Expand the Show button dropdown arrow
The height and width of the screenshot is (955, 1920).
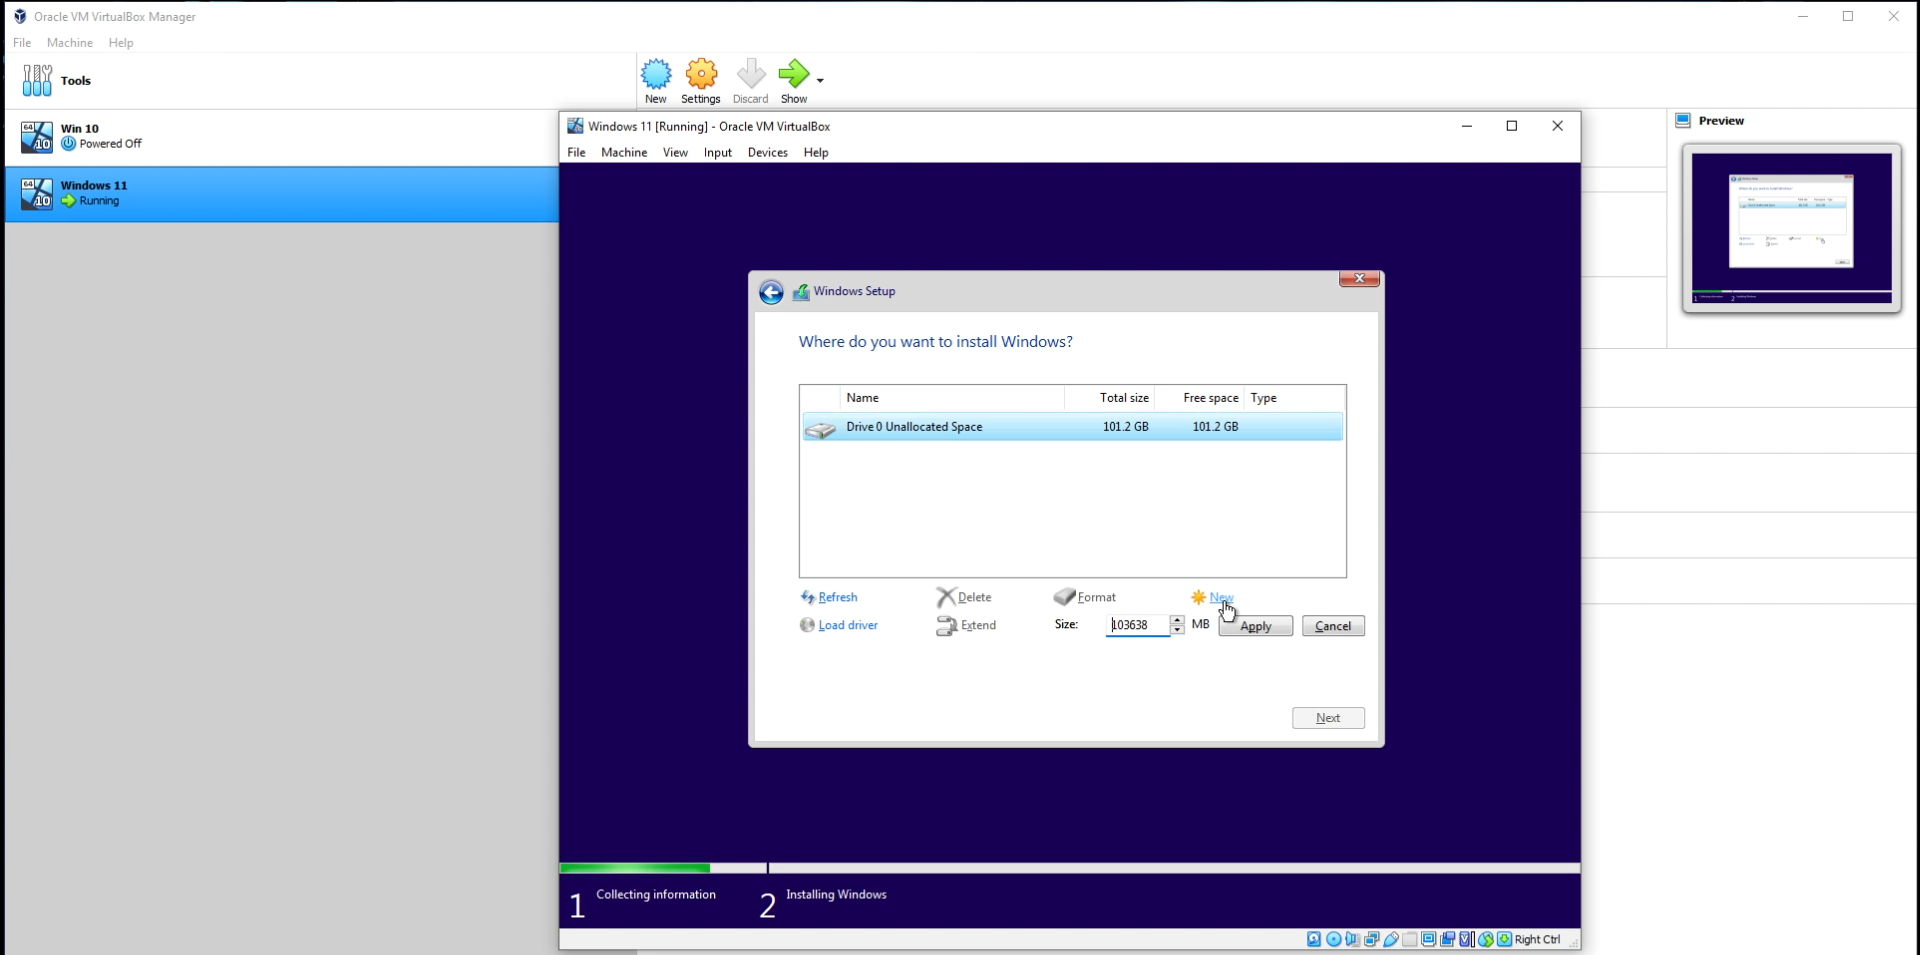pyautogui.click(x=820, y=80)
